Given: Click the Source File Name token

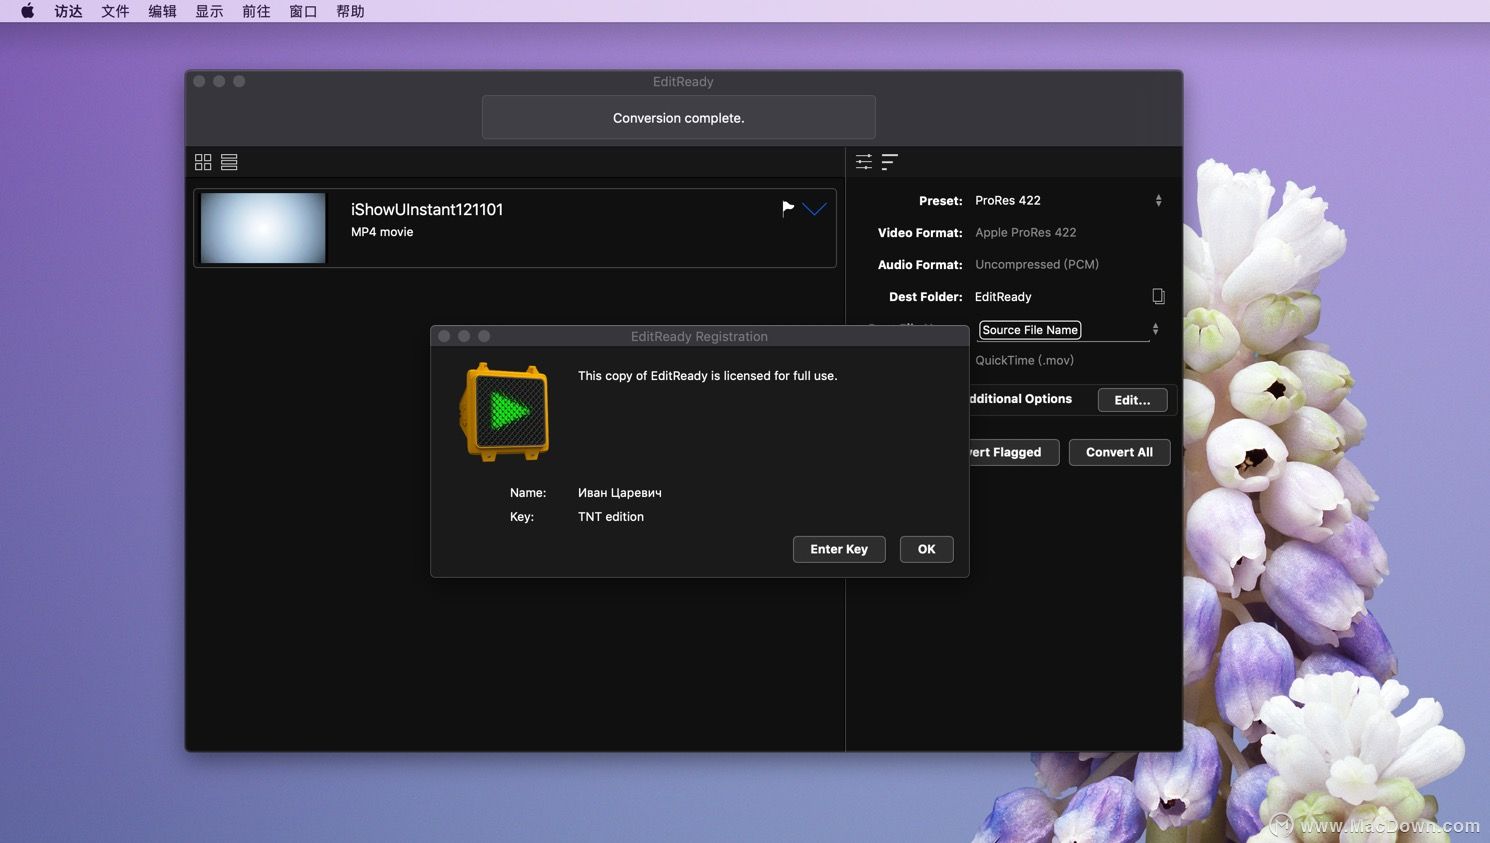Looking at the screenshot, I should point(1030,330).
